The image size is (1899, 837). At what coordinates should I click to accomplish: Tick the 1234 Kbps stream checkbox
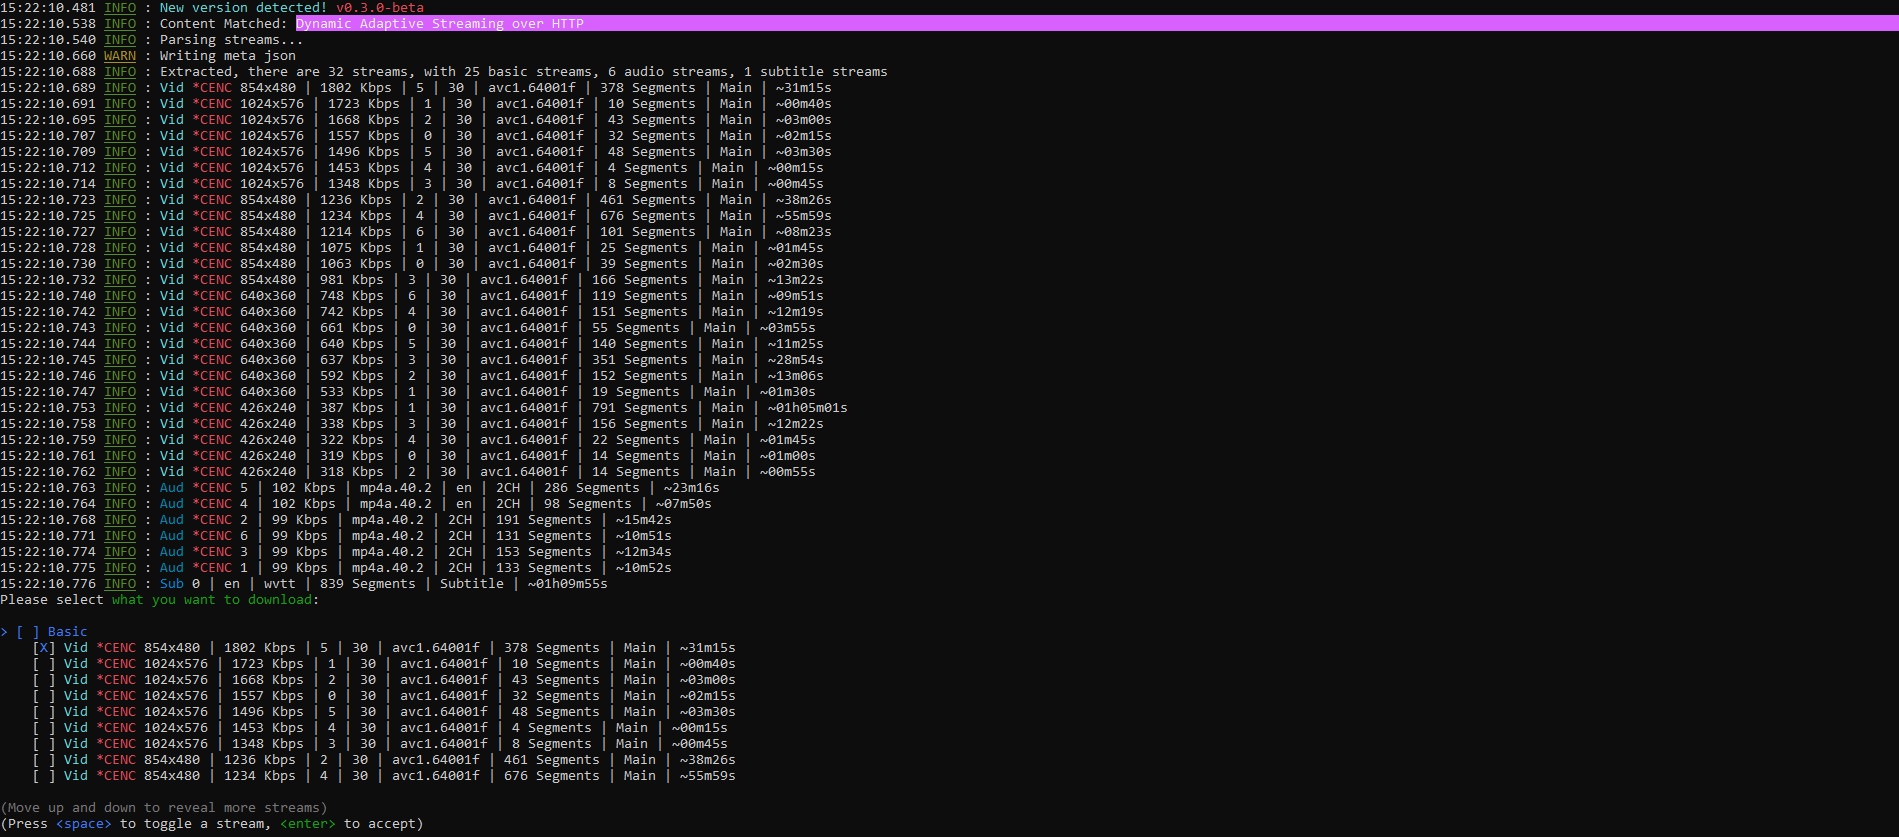(44, 776)
